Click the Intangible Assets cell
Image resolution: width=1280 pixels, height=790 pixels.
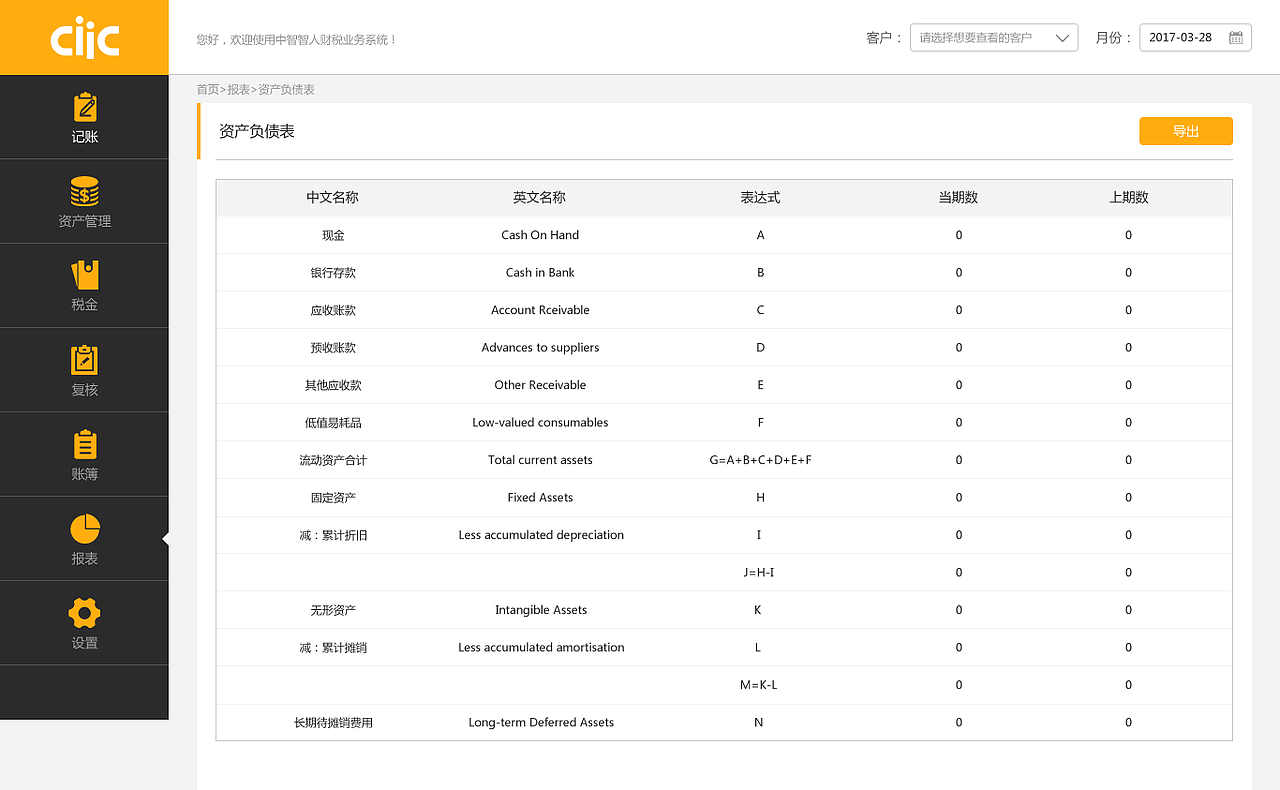pyautogui.click(x=540, y=610)
